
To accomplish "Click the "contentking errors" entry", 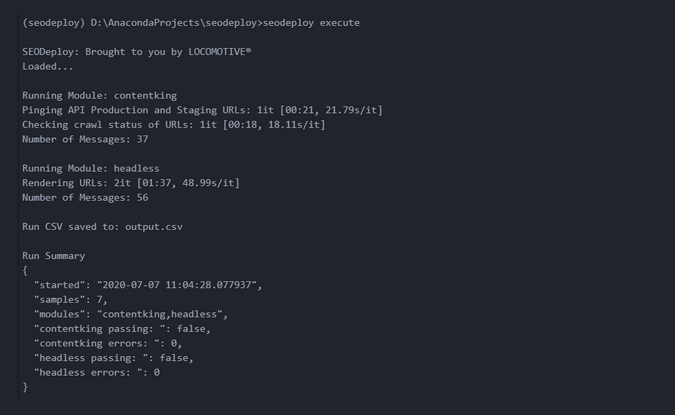I will 108,343.
